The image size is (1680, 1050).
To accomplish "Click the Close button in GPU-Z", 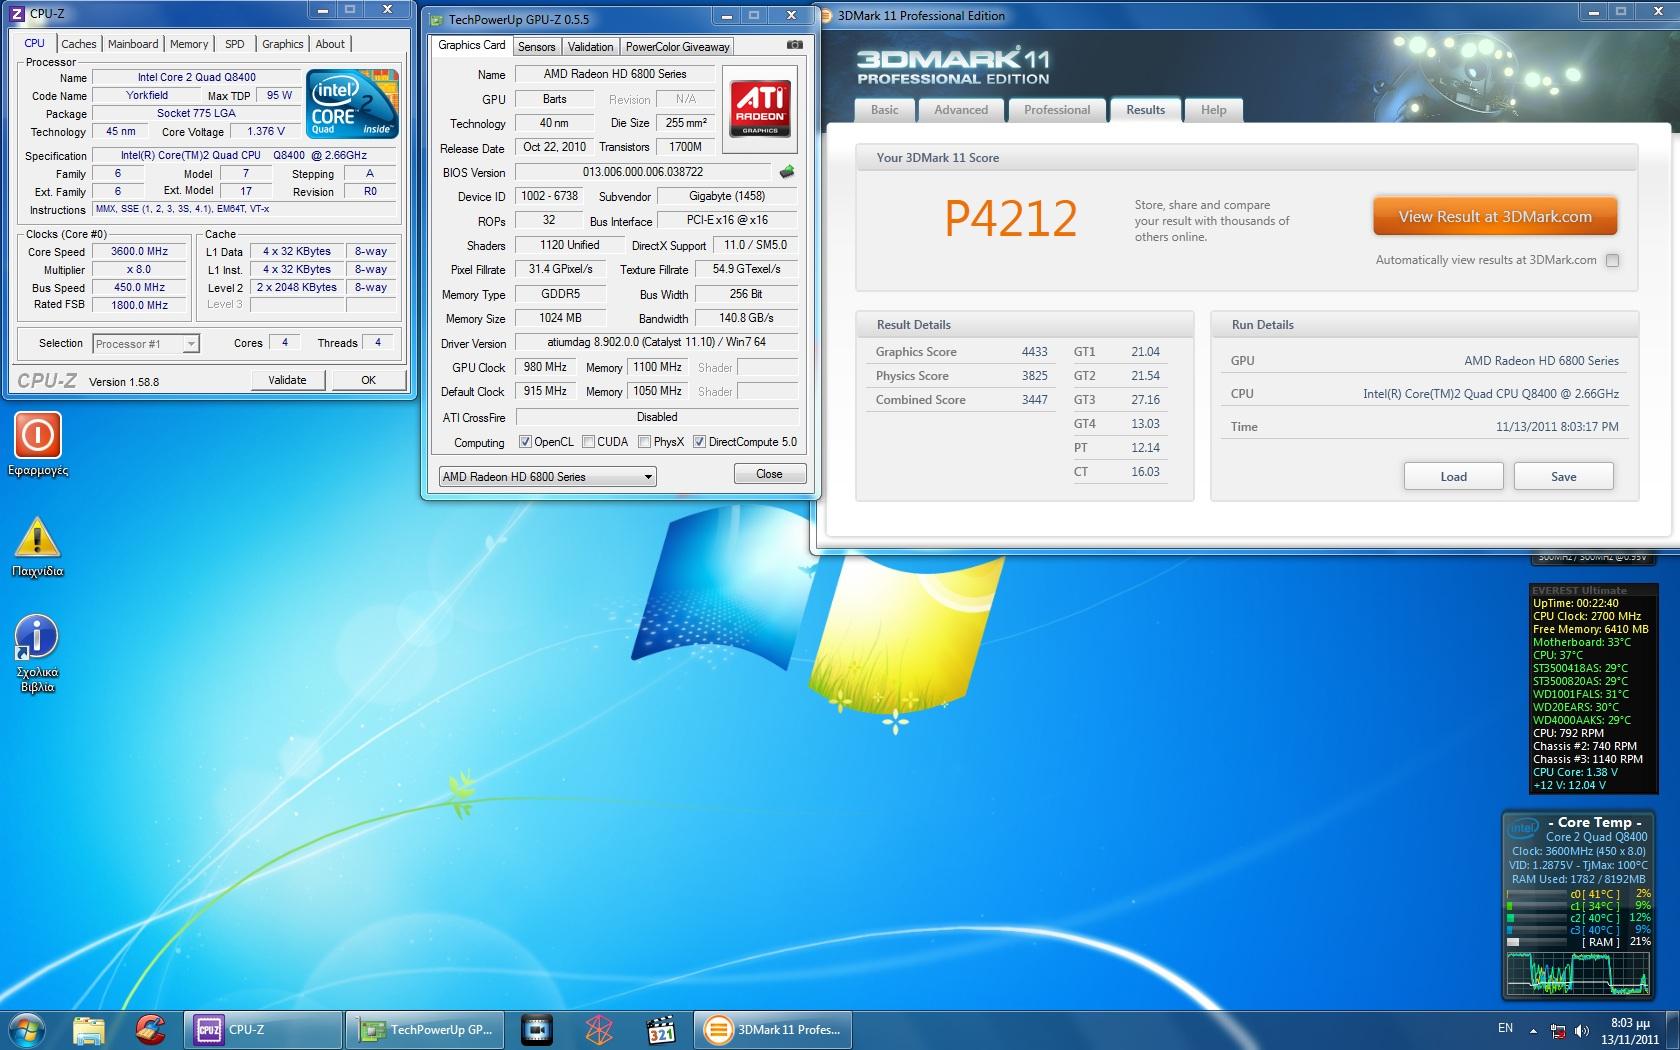I will [x=769, y=474].
